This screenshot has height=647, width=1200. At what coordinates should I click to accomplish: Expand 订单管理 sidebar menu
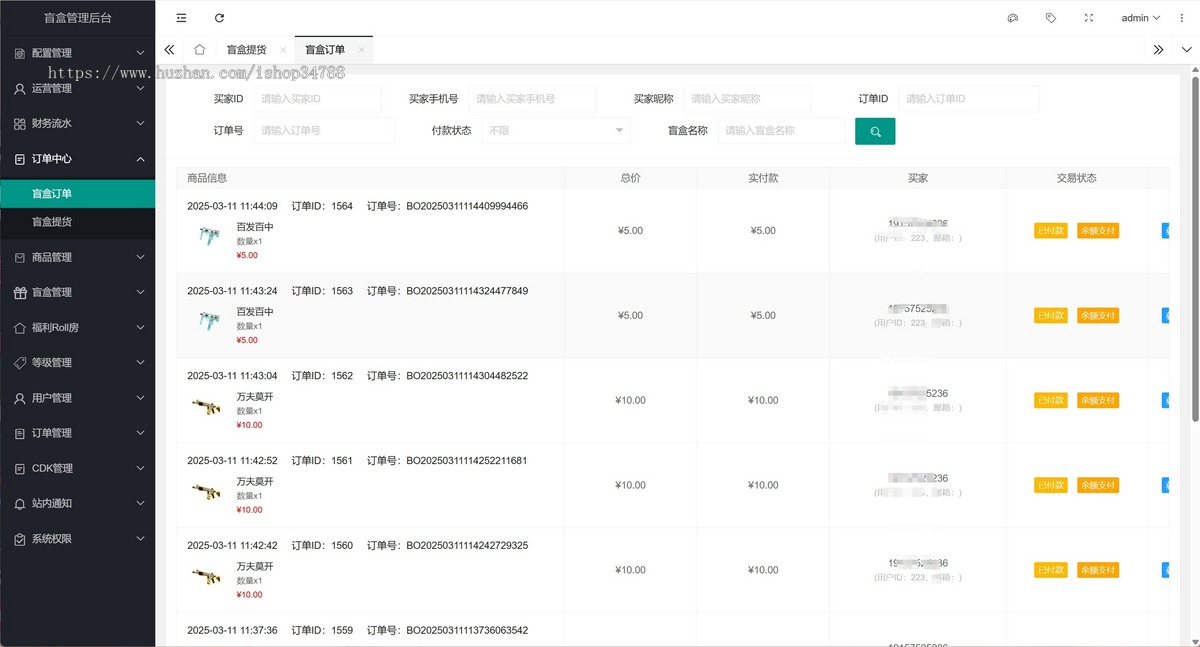[x=78, y=433]
